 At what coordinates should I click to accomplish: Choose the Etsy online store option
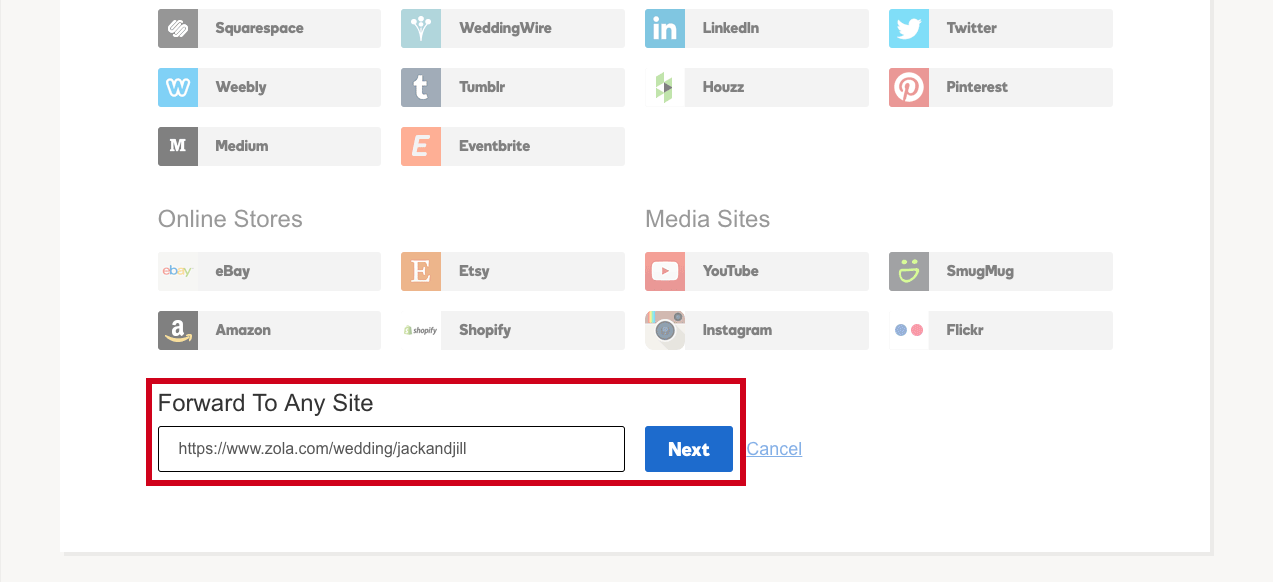click(513, 271)
